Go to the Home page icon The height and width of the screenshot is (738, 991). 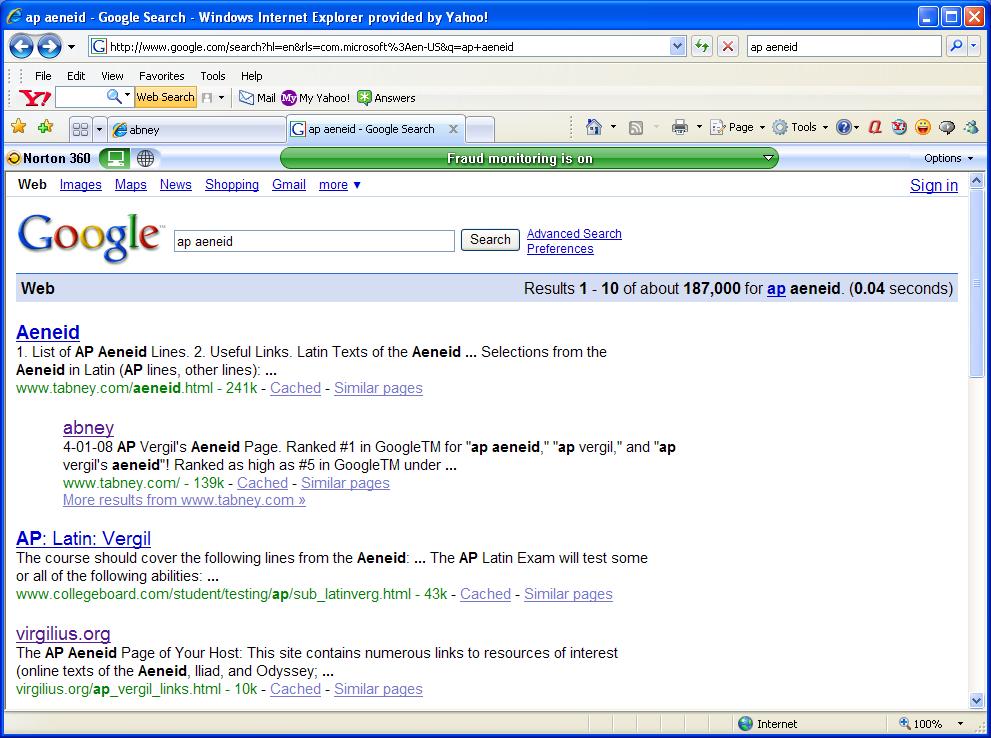click(x=593, y=128)
